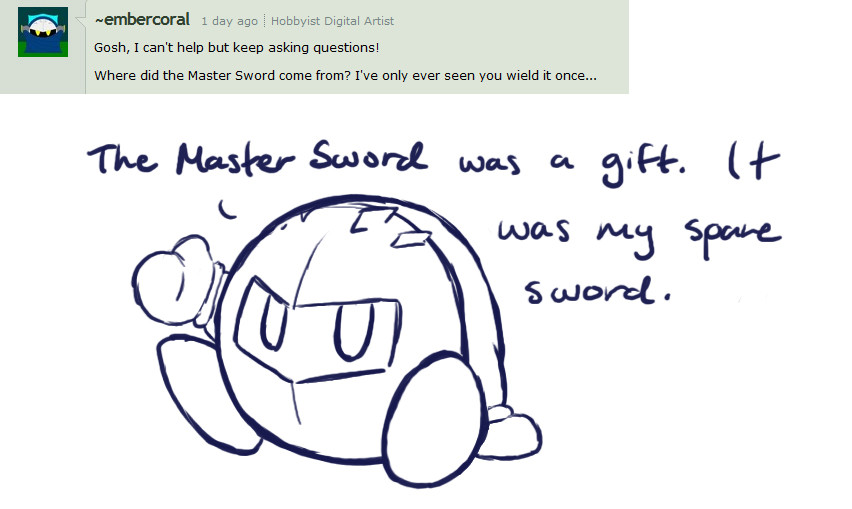Click the comment bubble pointer beside avatar

(80, 22)
